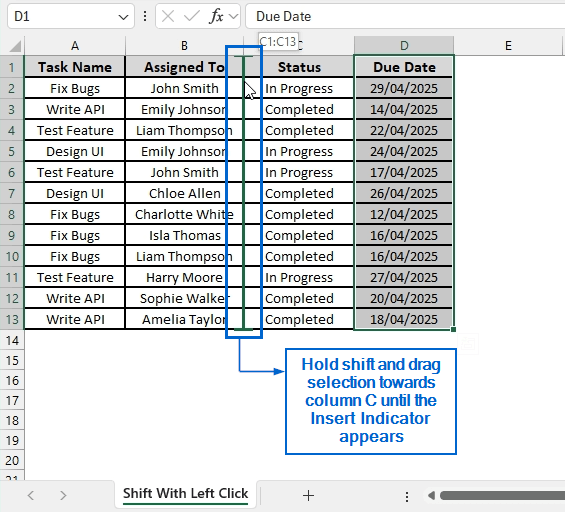Select row 1 header
The width and height of the screenshot is (565, 512).
tap(12, 67)
